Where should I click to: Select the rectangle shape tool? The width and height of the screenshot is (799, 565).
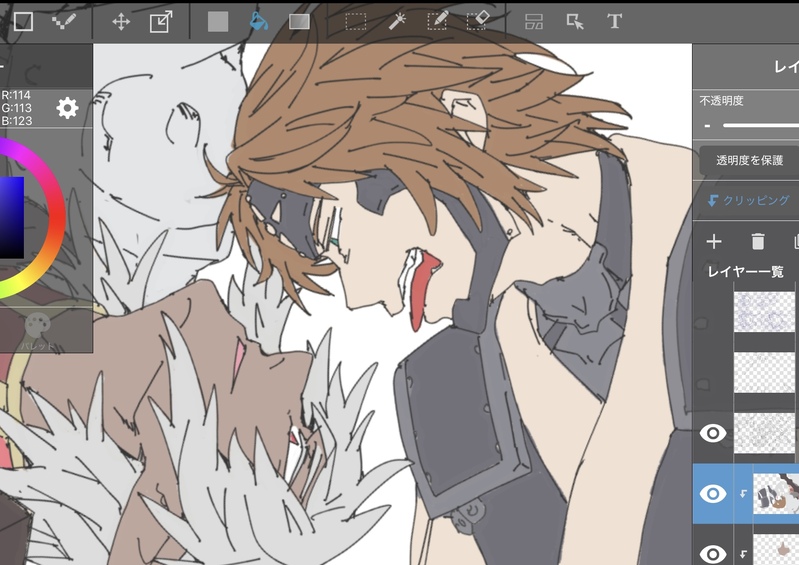pyautogui.click(x=23, y=21)
